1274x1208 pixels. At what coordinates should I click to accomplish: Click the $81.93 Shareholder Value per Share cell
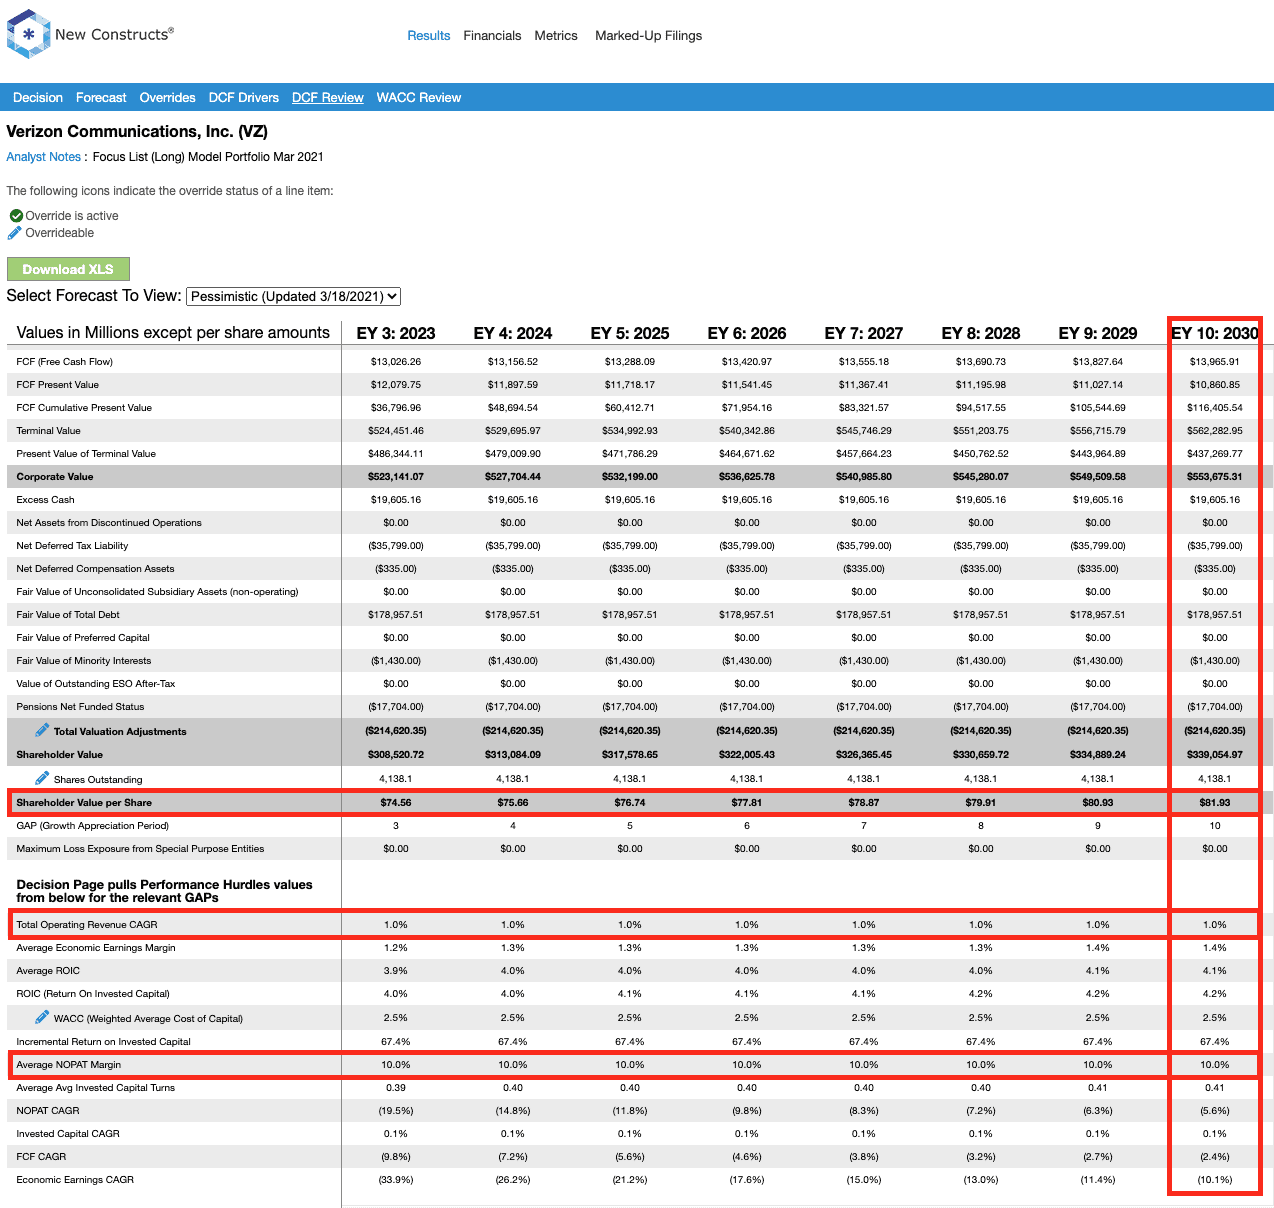1215,803
